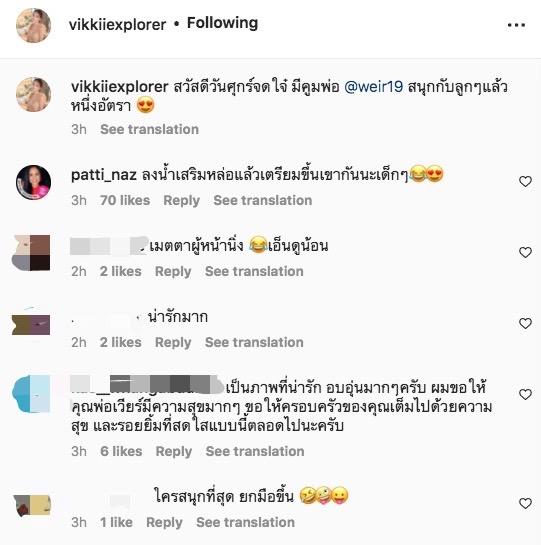
Task: Tap heart icon beside น่ารักมาก comment
Action: (x=525, y=323)
